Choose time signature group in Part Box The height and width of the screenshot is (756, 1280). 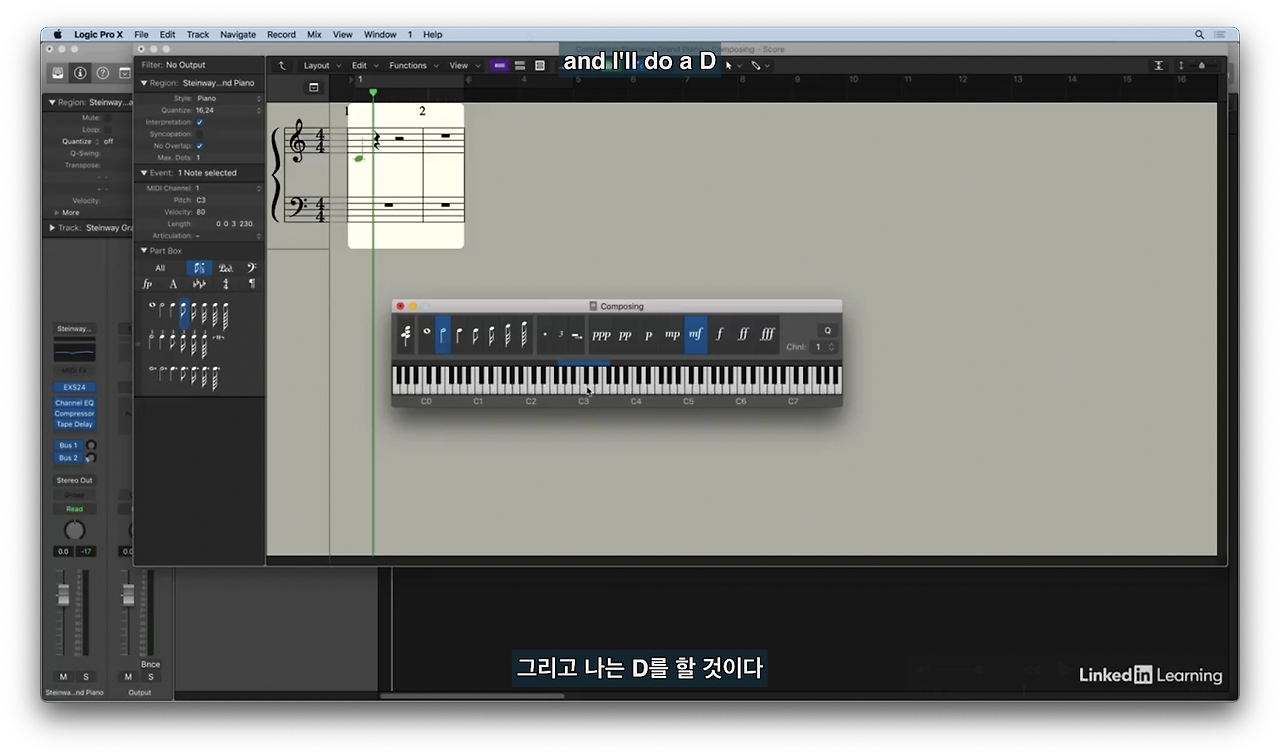coord(226,284)
